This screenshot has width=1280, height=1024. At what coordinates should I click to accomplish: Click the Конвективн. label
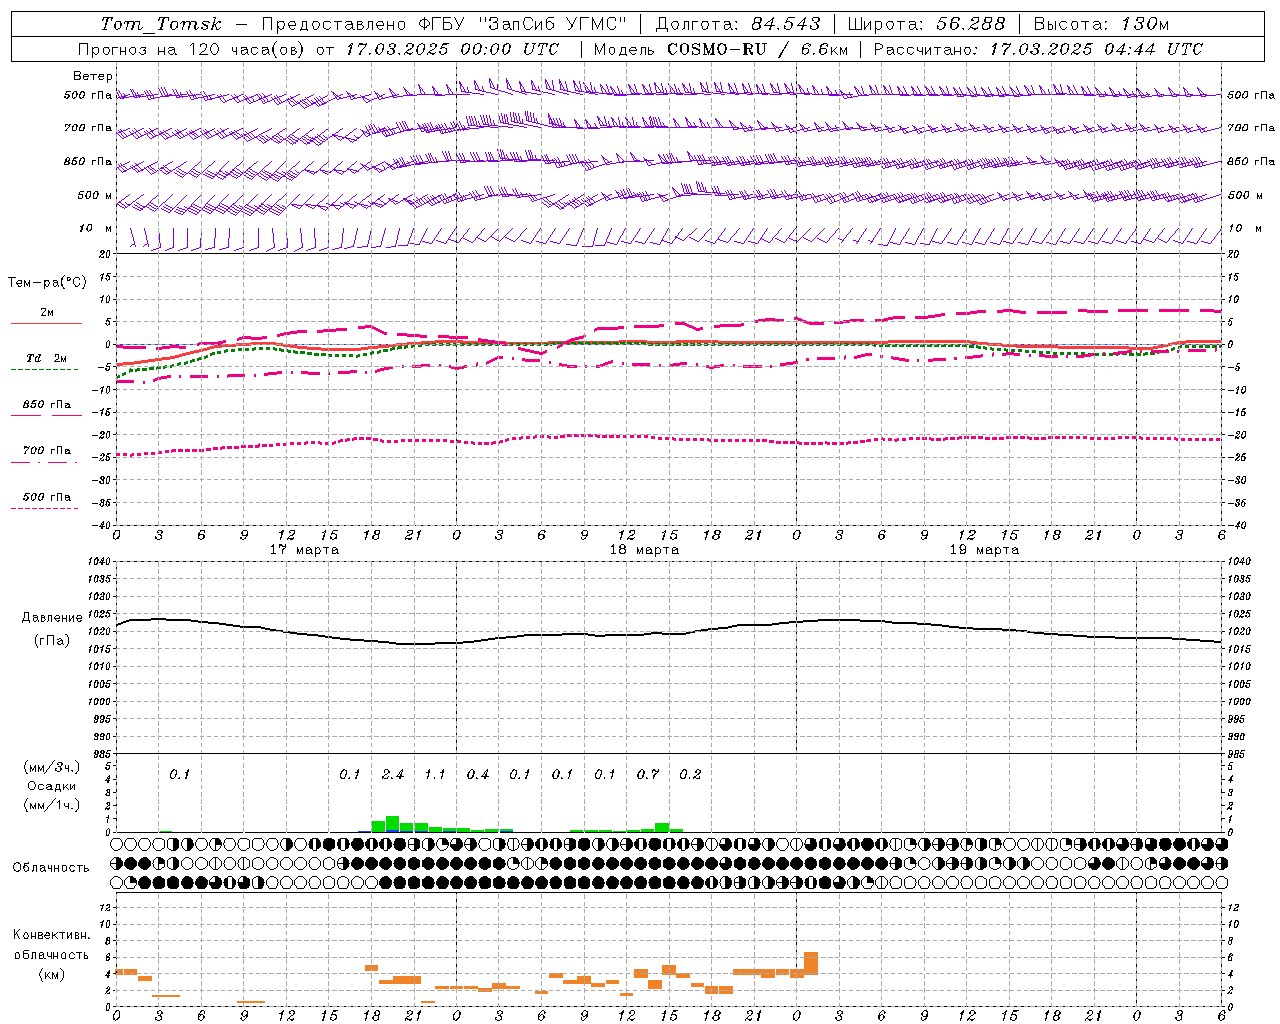click(52, 935)
